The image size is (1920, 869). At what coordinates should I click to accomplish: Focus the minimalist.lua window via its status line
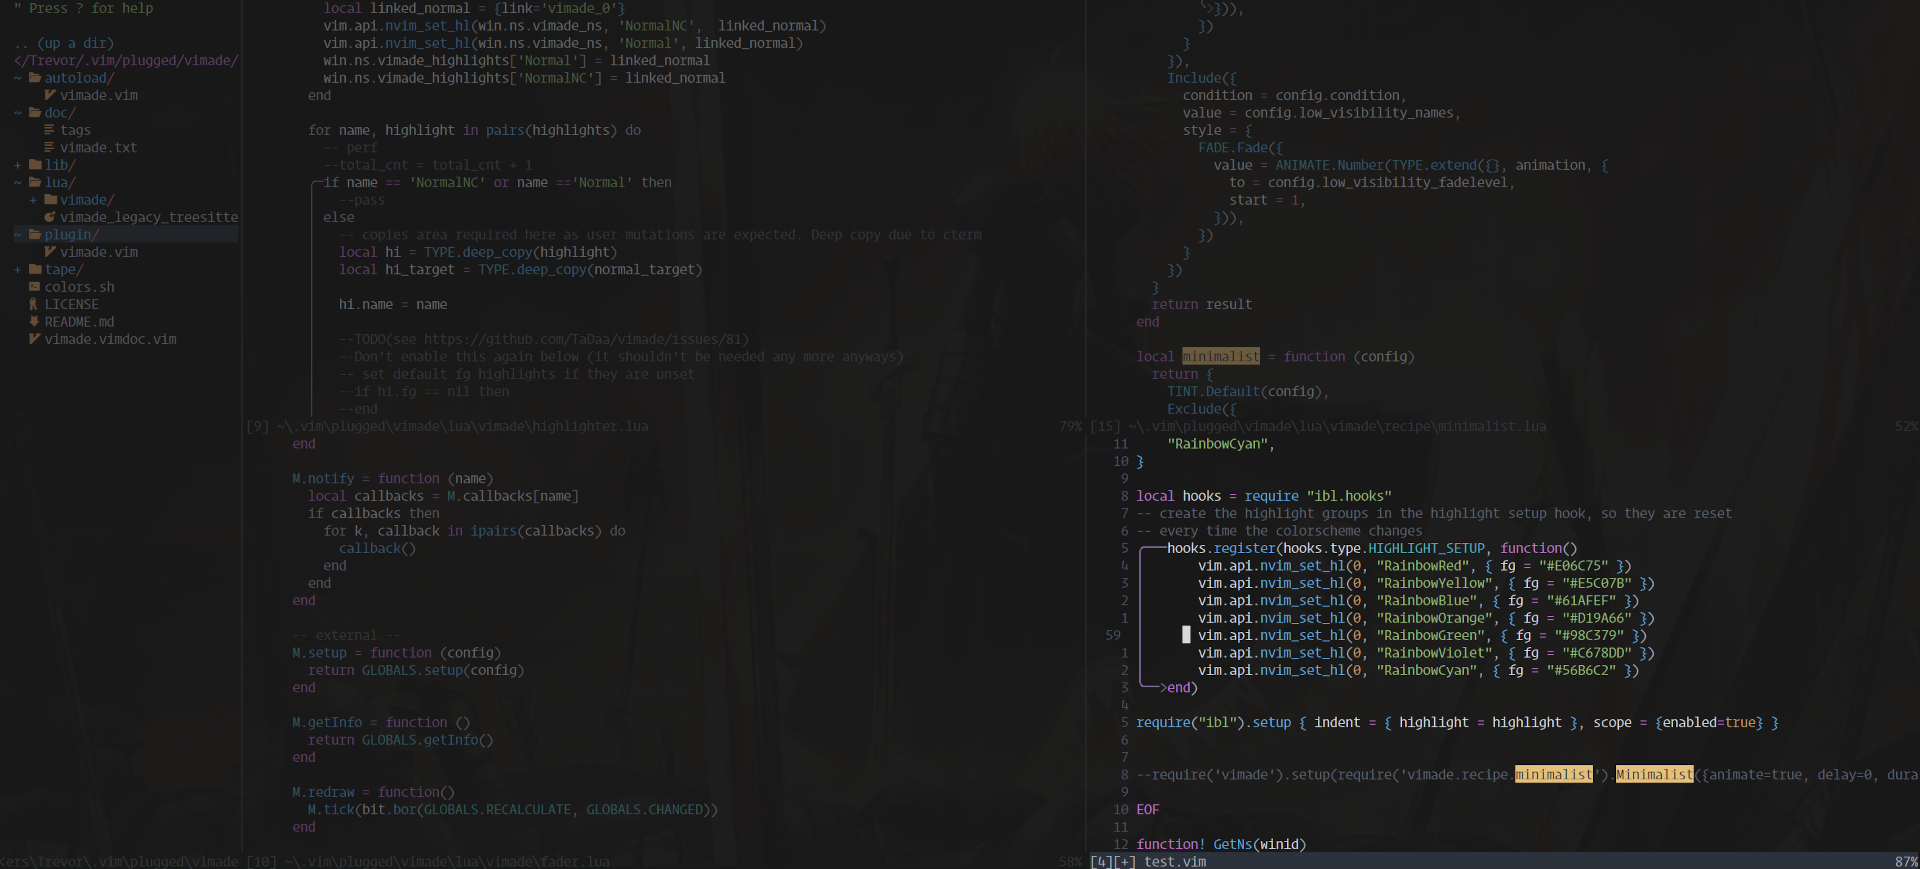pos(1504,426)
